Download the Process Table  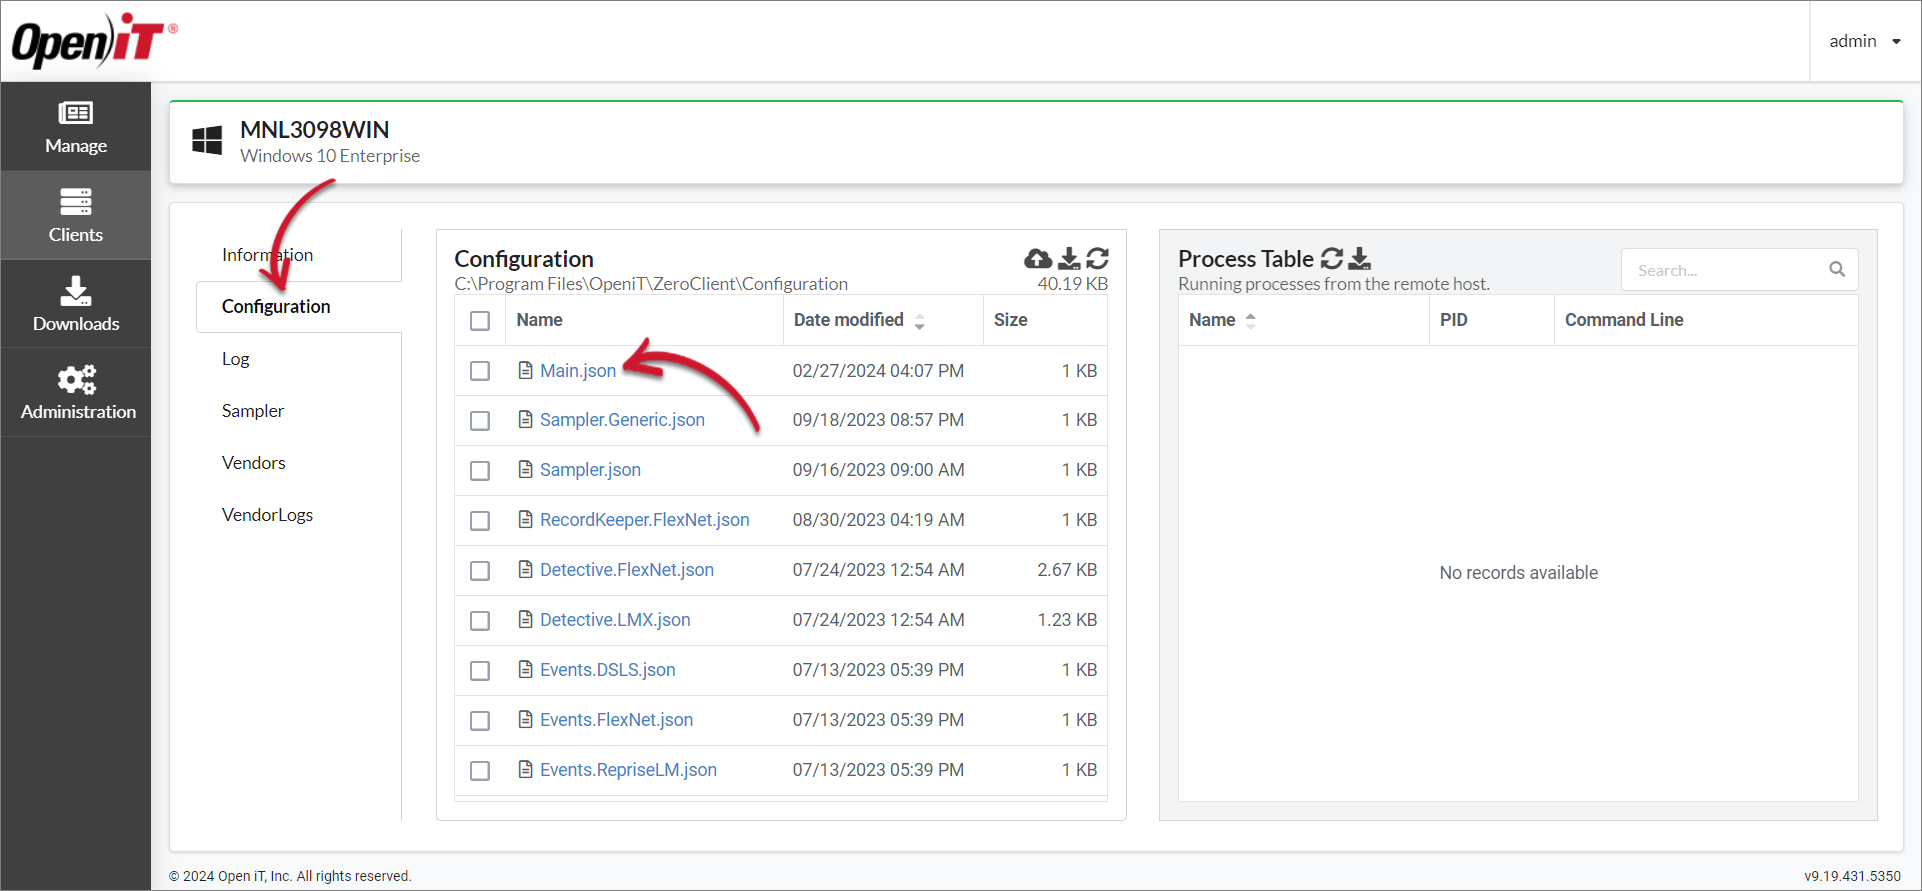1359,259
